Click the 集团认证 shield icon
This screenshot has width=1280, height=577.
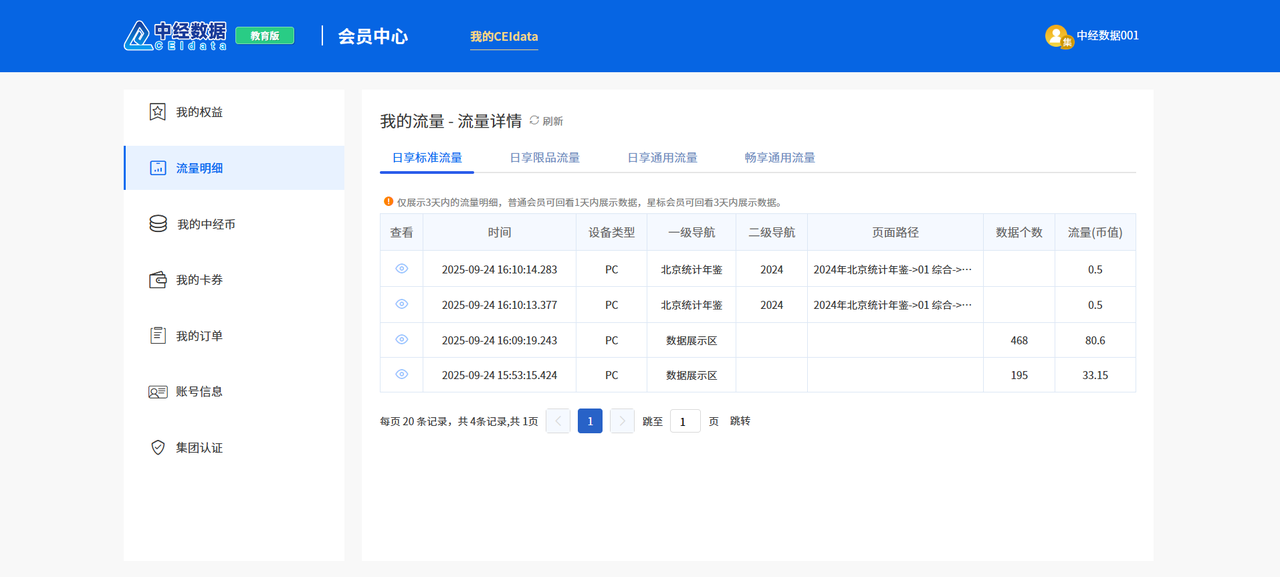(158, 448)
